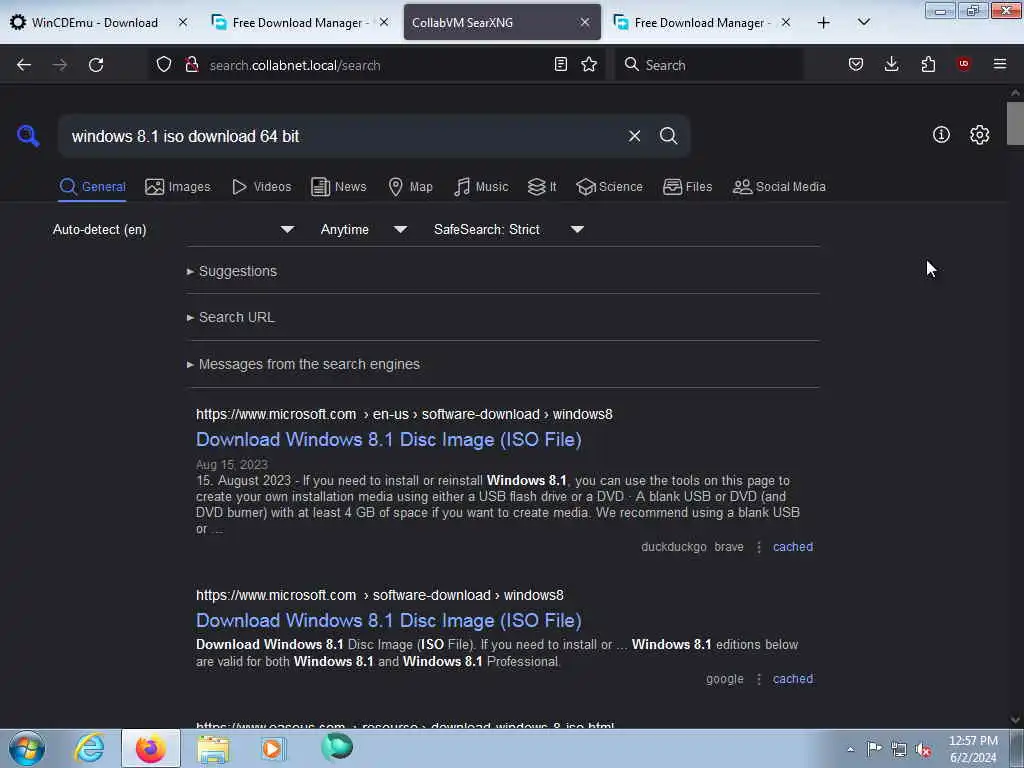Close the WinCDEmu tab
This screenshot has width=1024, height=768.
(183, 23)
